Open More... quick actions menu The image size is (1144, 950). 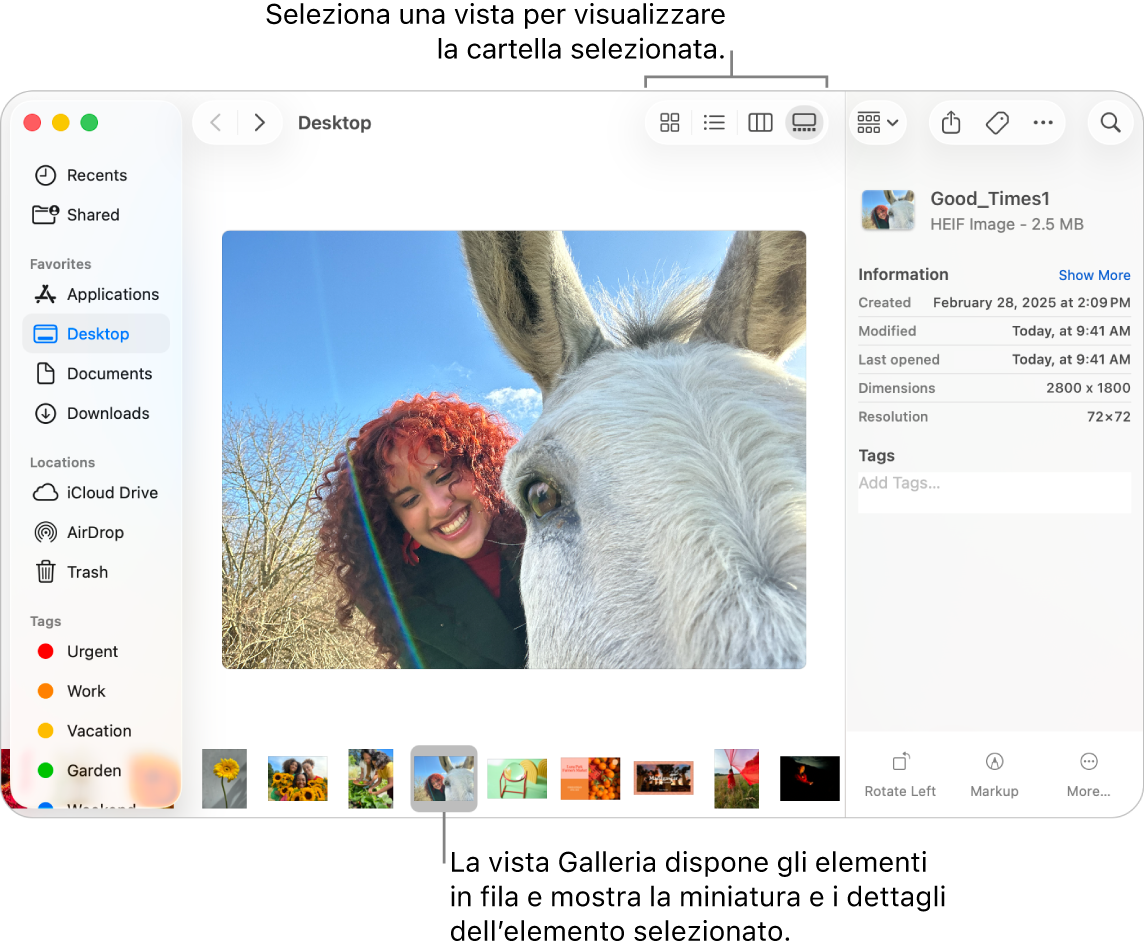pyautogui.click(x=1088, y=775)
